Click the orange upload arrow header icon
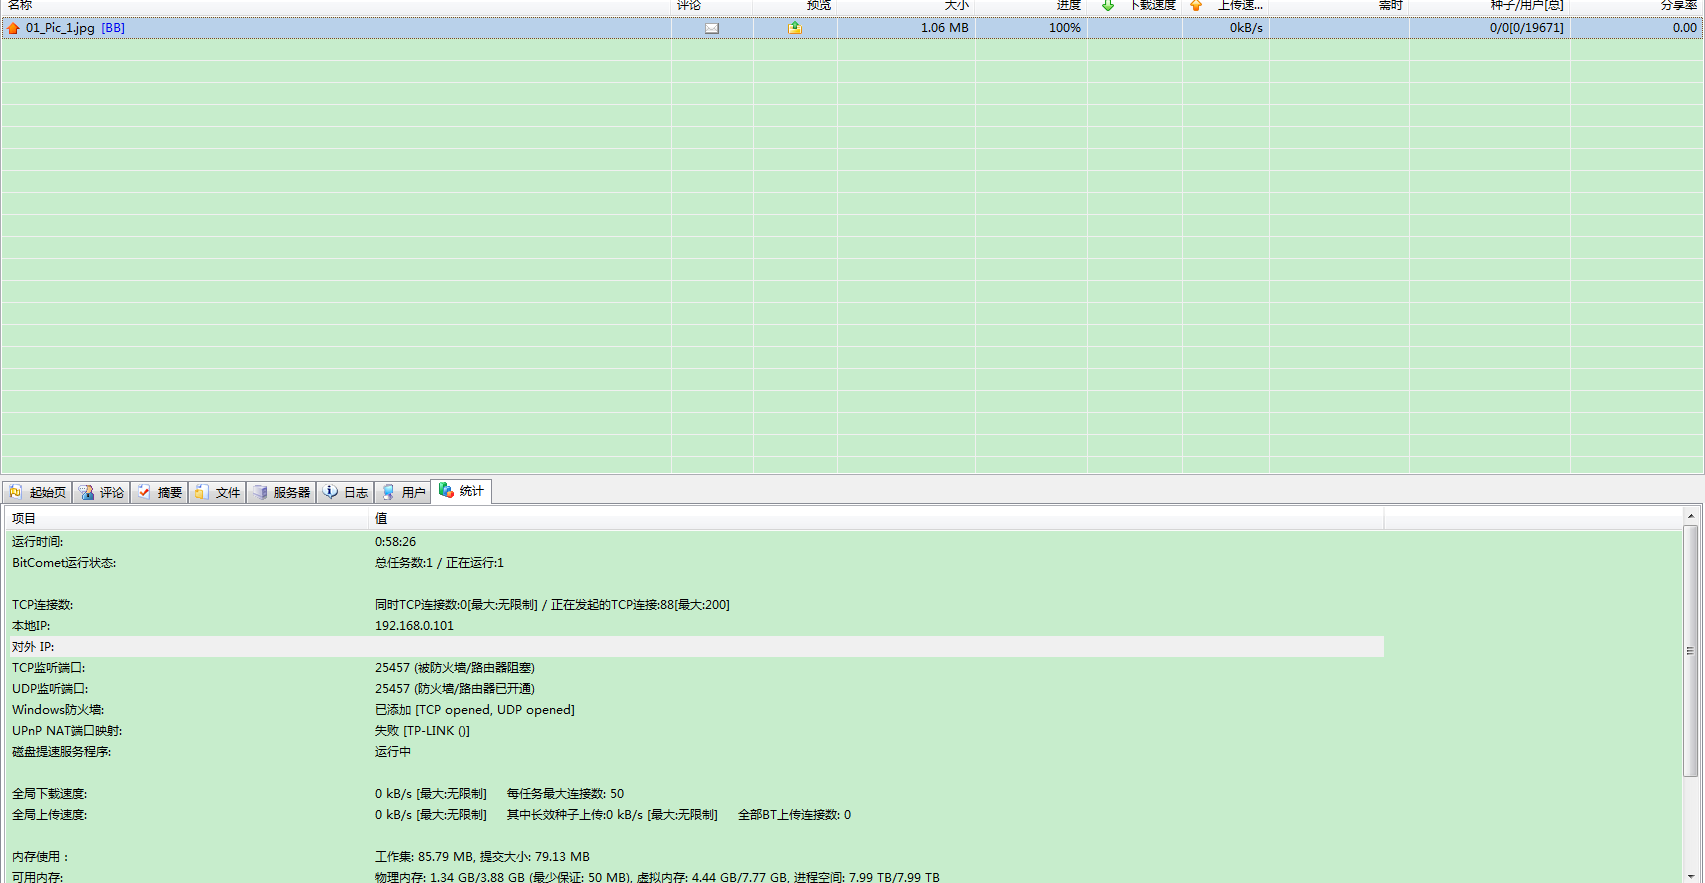 coord(1196,5)
